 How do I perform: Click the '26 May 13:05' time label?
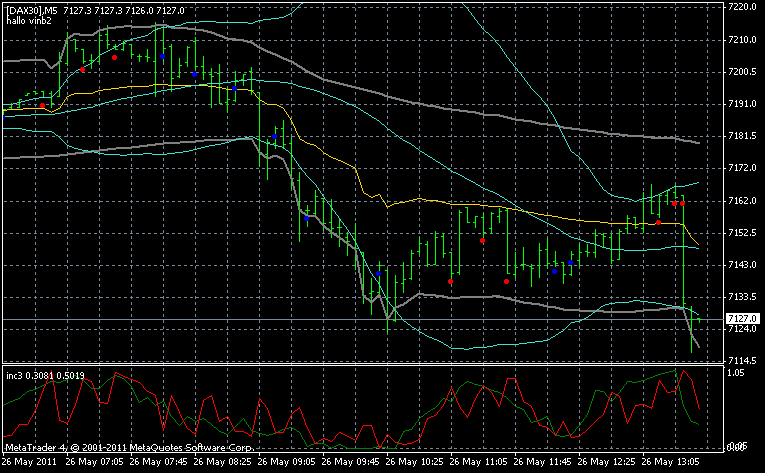(x=671, y=461)
